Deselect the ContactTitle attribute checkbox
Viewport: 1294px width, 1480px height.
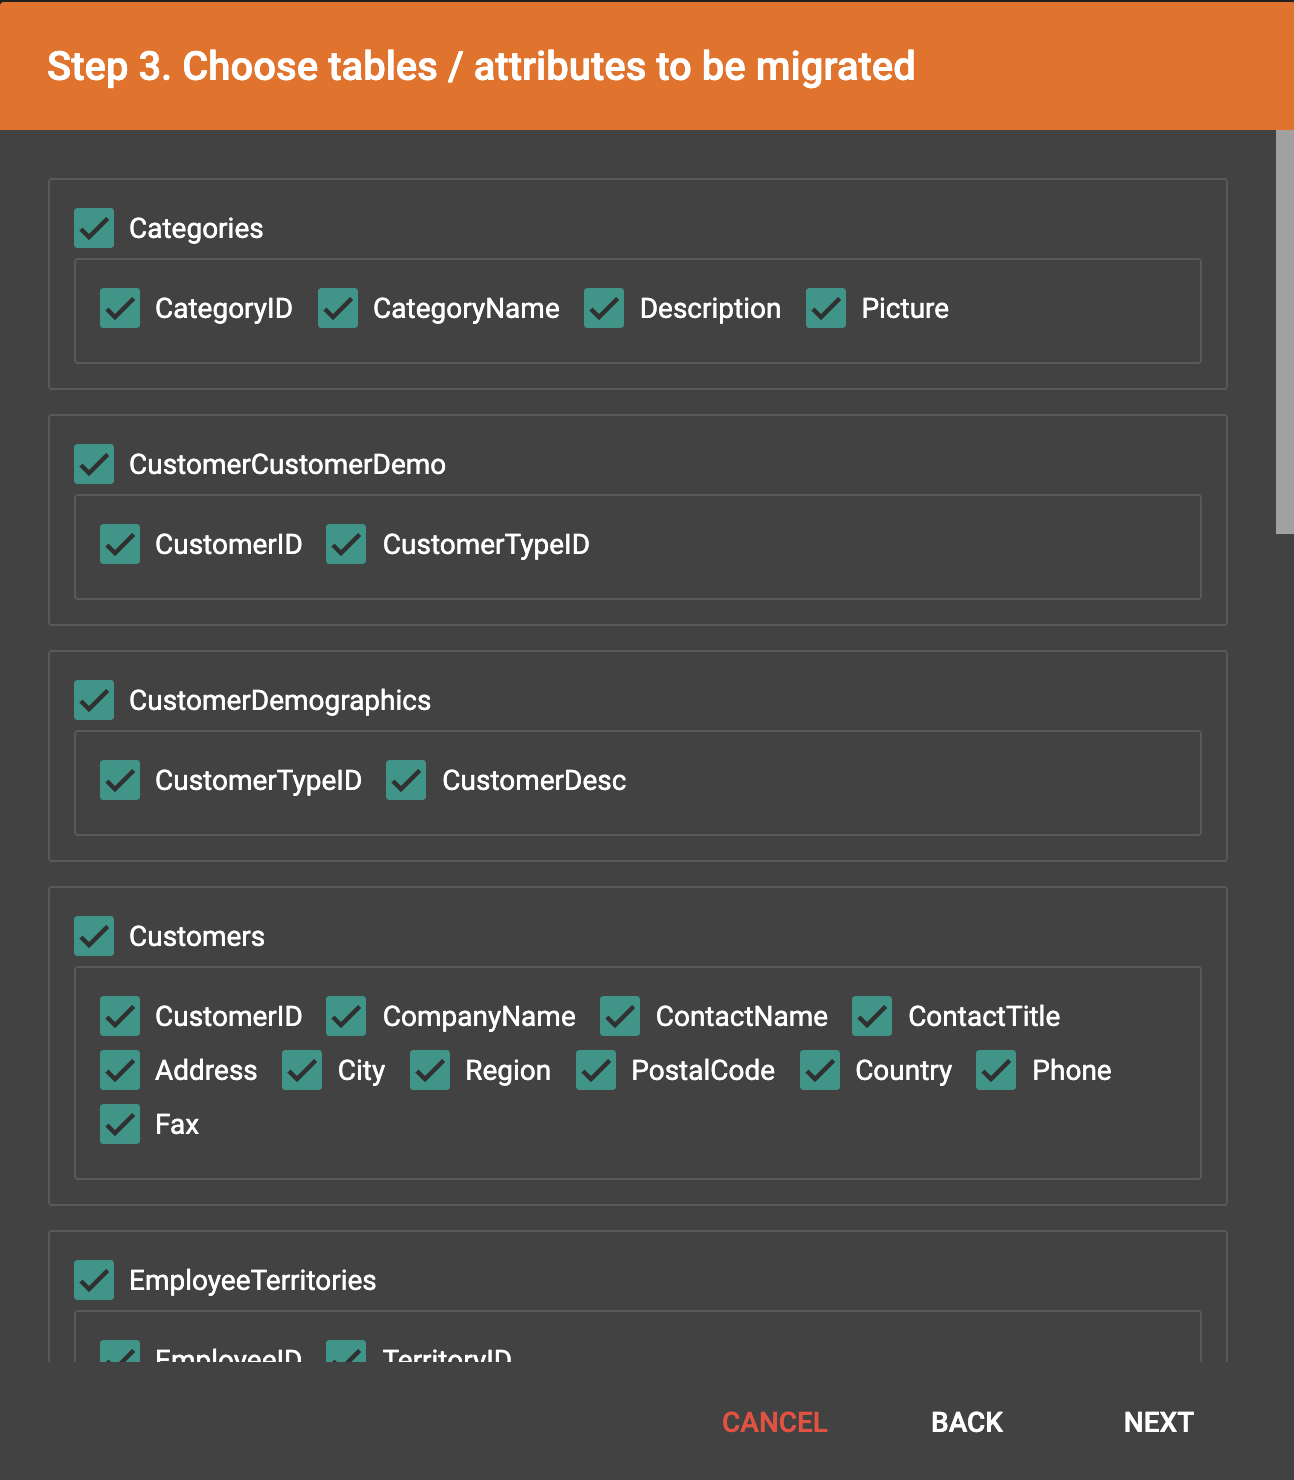[x=872, y=1016]
